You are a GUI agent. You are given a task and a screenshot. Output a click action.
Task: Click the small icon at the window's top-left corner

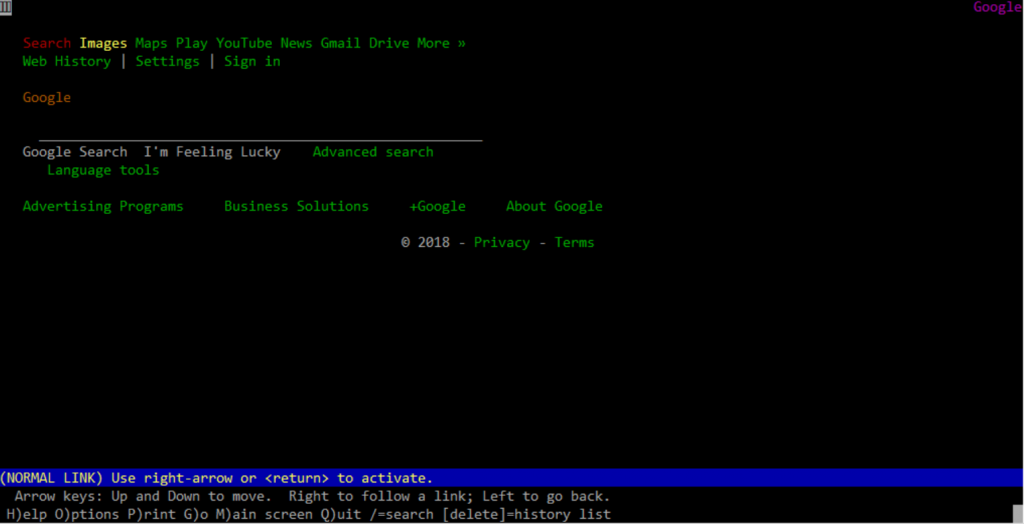[6, 7]
